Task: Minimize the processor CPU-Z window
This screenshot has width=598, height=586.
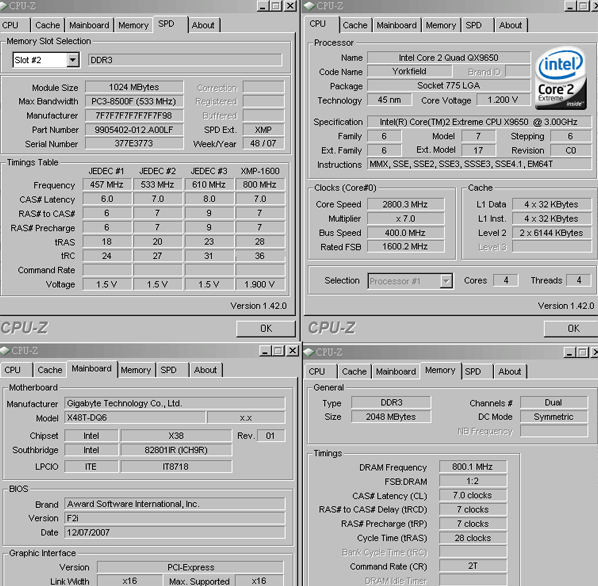Action: tap(570, 6)
